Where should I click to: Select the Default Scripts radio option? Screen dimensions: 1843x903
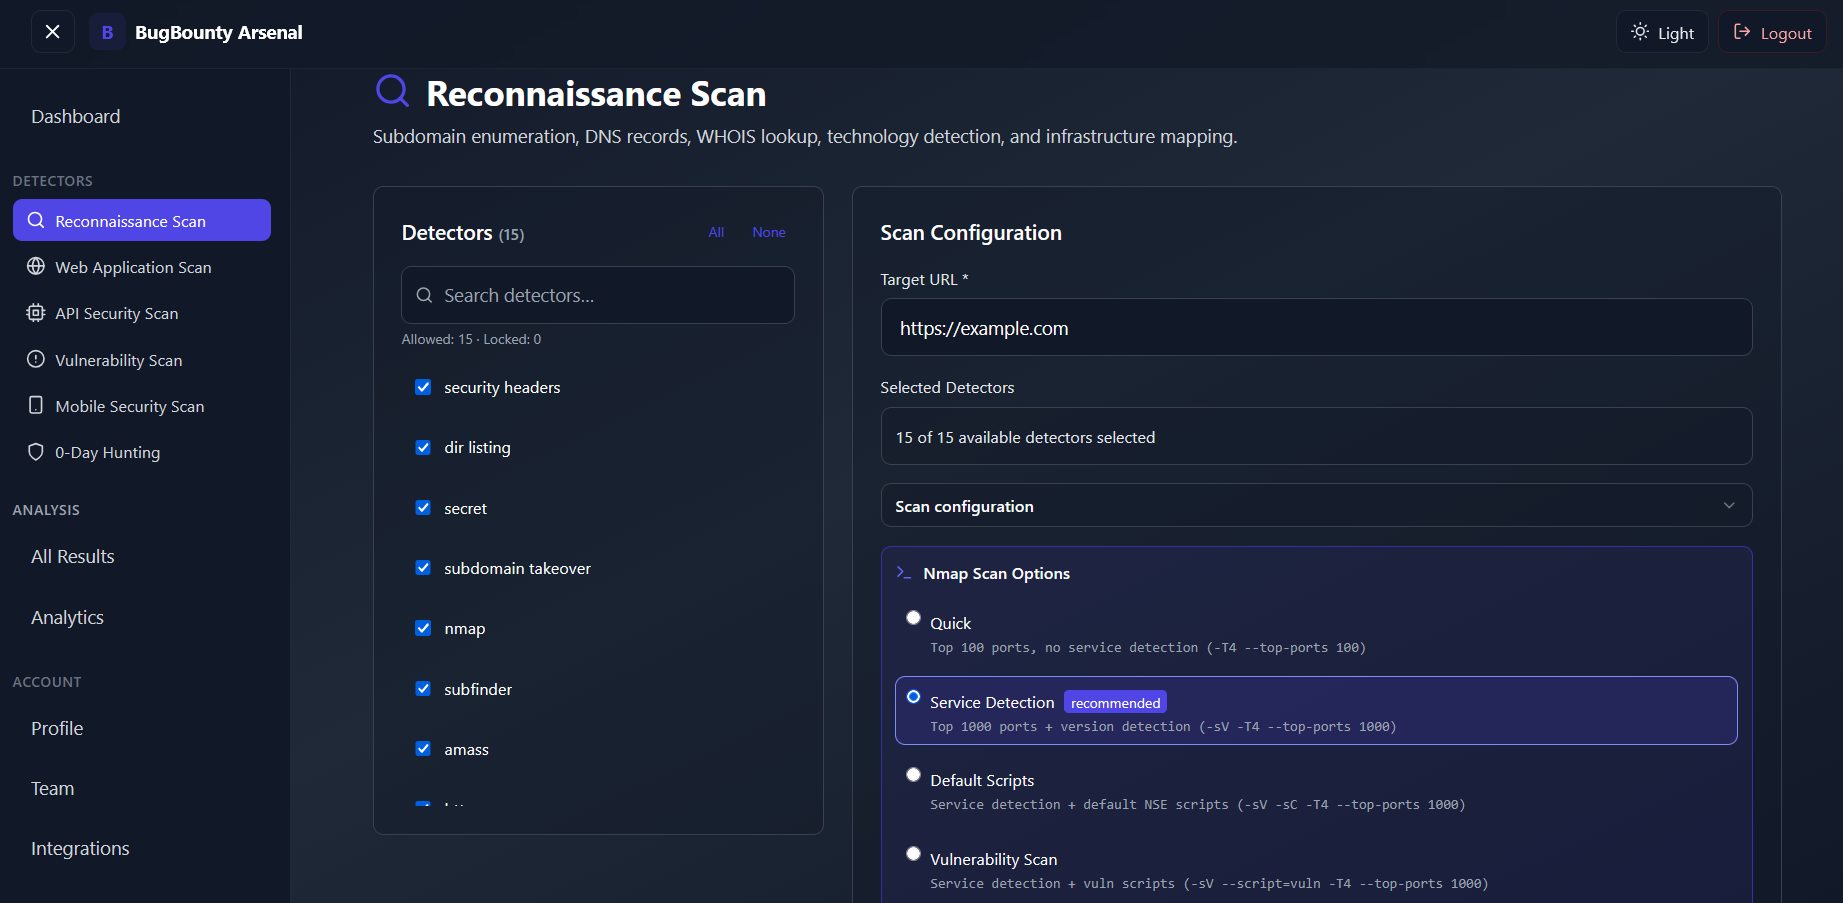point(913,775)
